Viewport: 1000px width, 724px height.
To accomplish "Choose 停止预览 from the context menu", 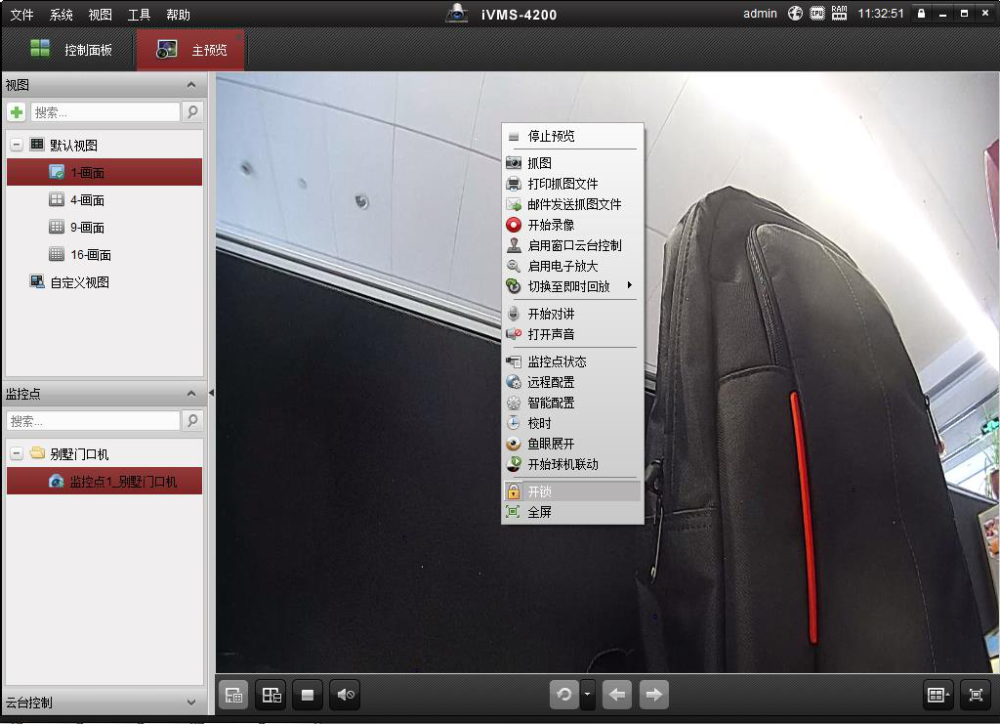I will [572, 136].
